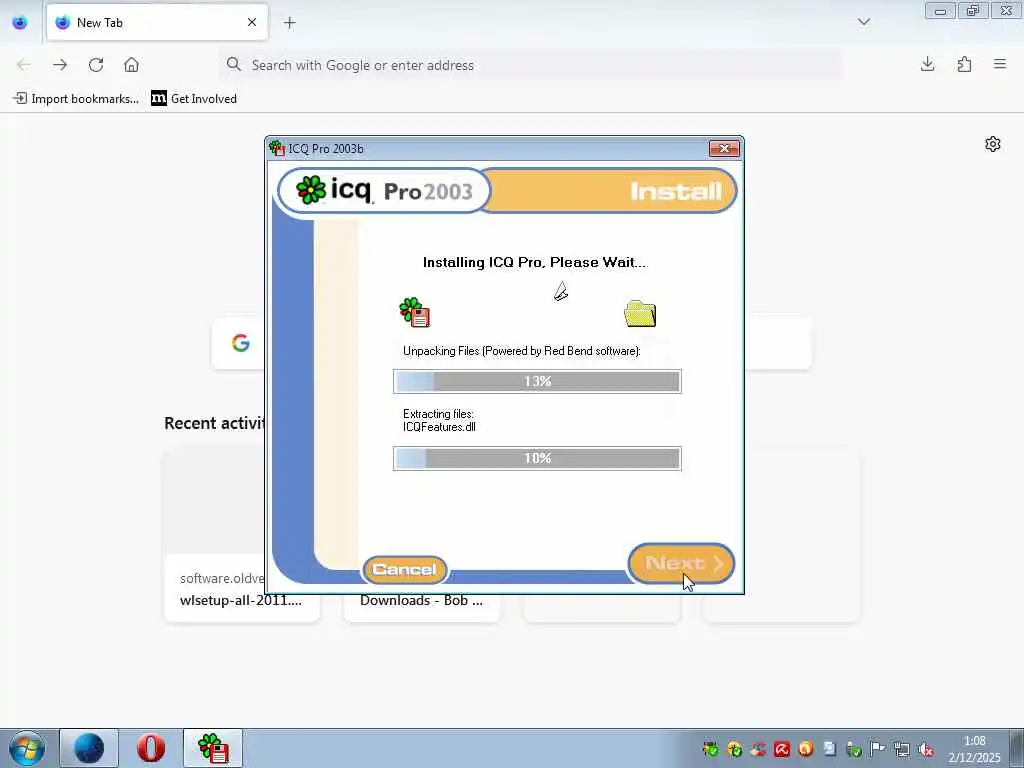The image size is (1024, 768).
Task: Click the orange Install header banner
Action: (614, 191)
